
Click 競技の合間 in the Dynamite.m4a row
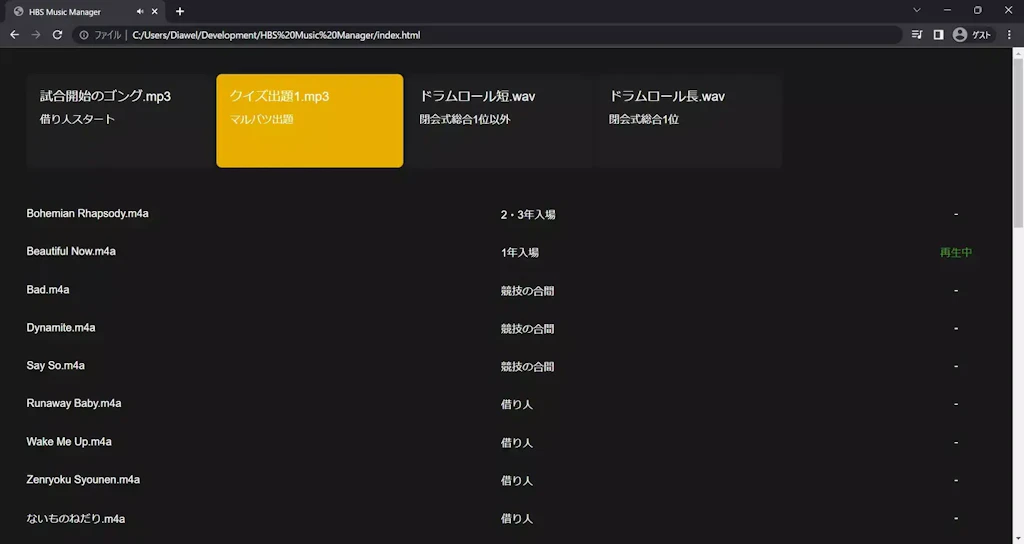coord(527,328)
